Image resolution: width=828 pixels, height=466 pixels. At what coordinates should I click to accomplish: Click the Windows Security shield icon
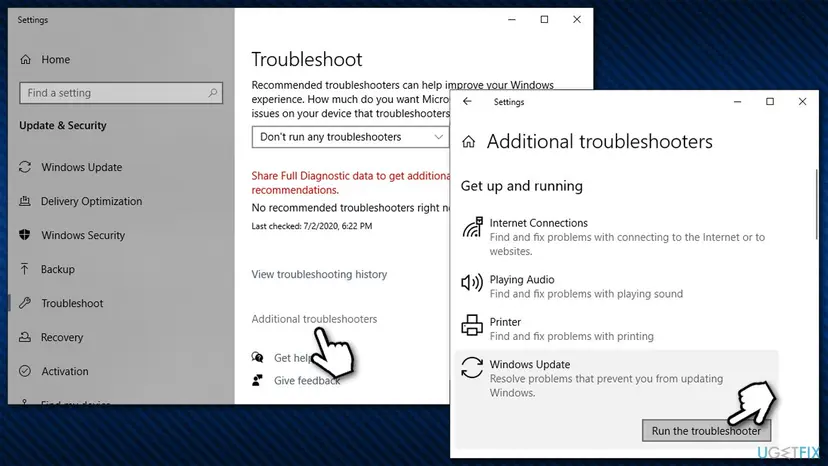click(x=25, y=235)
